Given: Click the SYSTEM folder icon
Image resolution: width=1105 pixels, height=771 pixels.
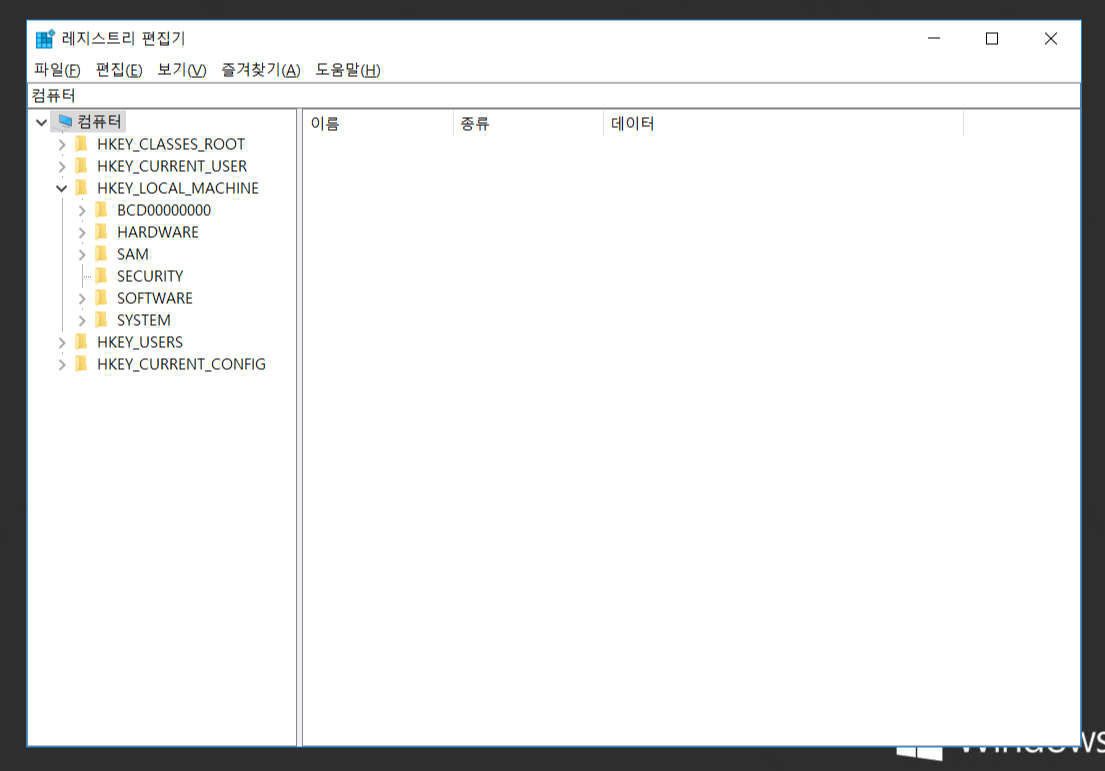Looking at the screenshot, I should [101, 320].
